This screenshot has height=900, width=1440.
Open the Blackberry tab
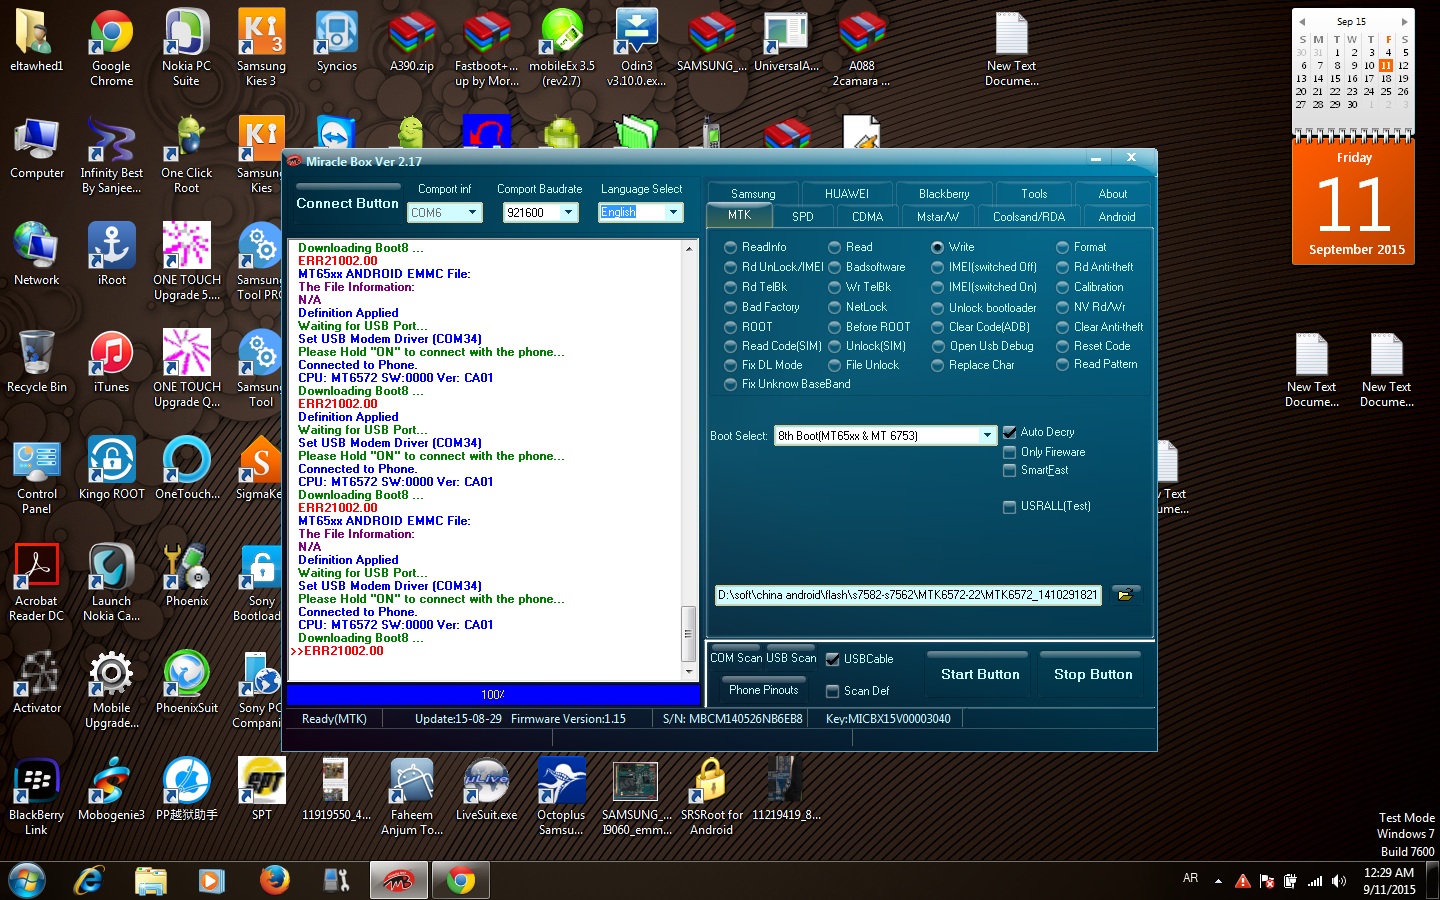(944, 194)
